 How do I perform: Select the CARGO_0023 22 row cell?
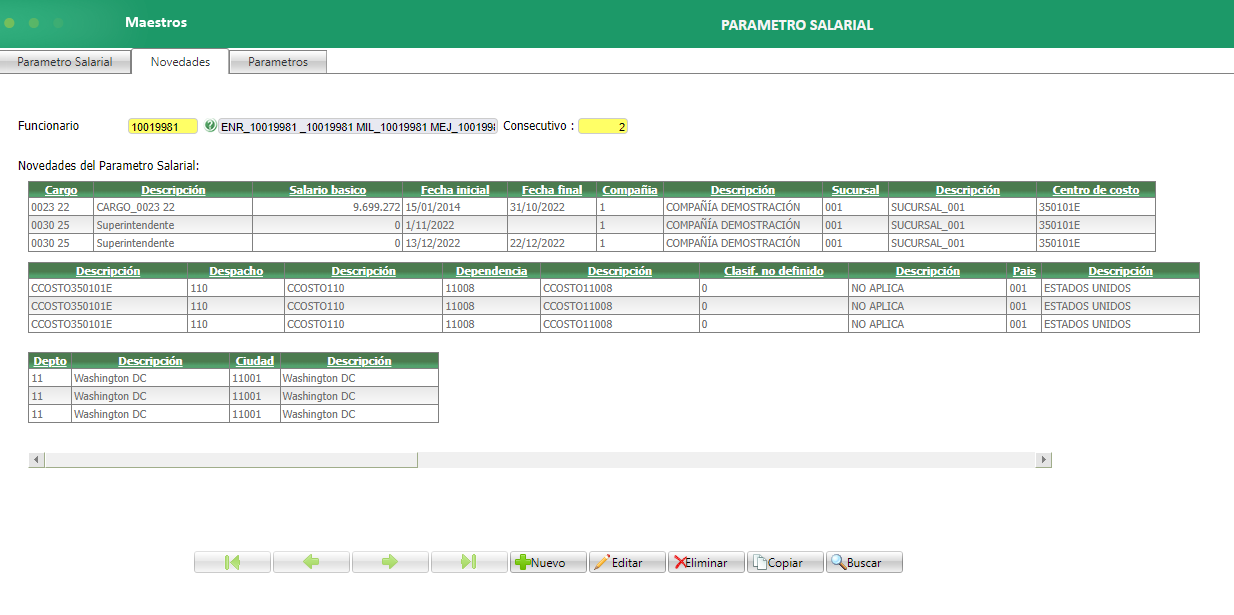(x=173, y=207)
